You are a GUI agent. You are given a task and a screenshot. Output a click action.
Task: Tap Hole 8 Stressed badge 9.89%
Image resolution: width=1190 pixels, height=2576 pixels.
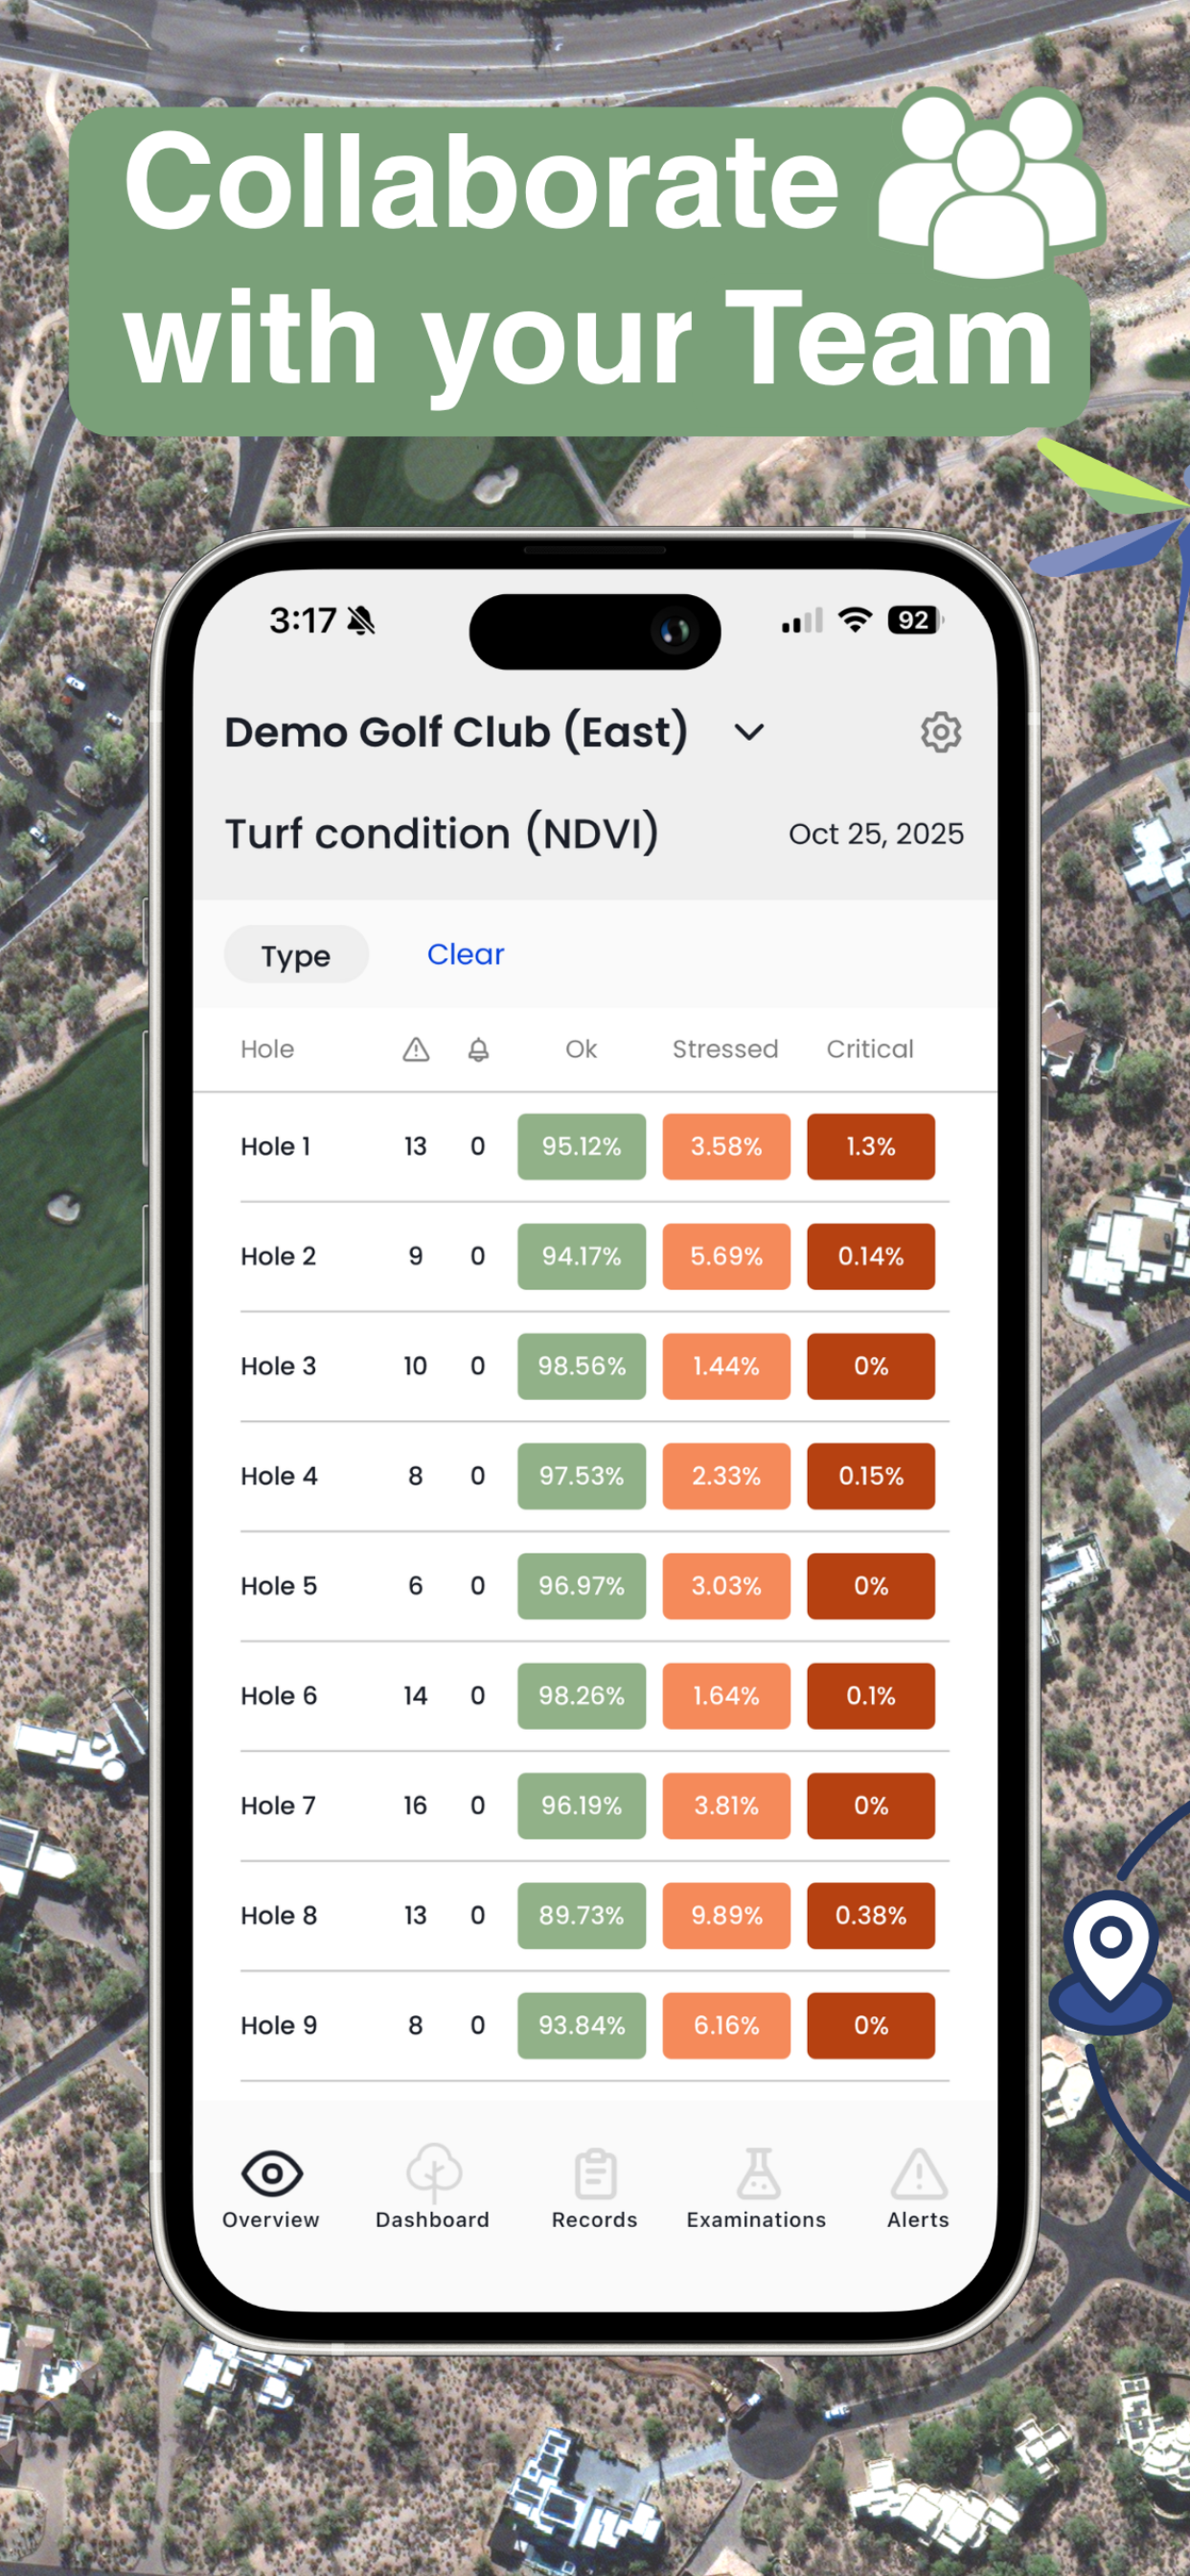[726, 1917]
